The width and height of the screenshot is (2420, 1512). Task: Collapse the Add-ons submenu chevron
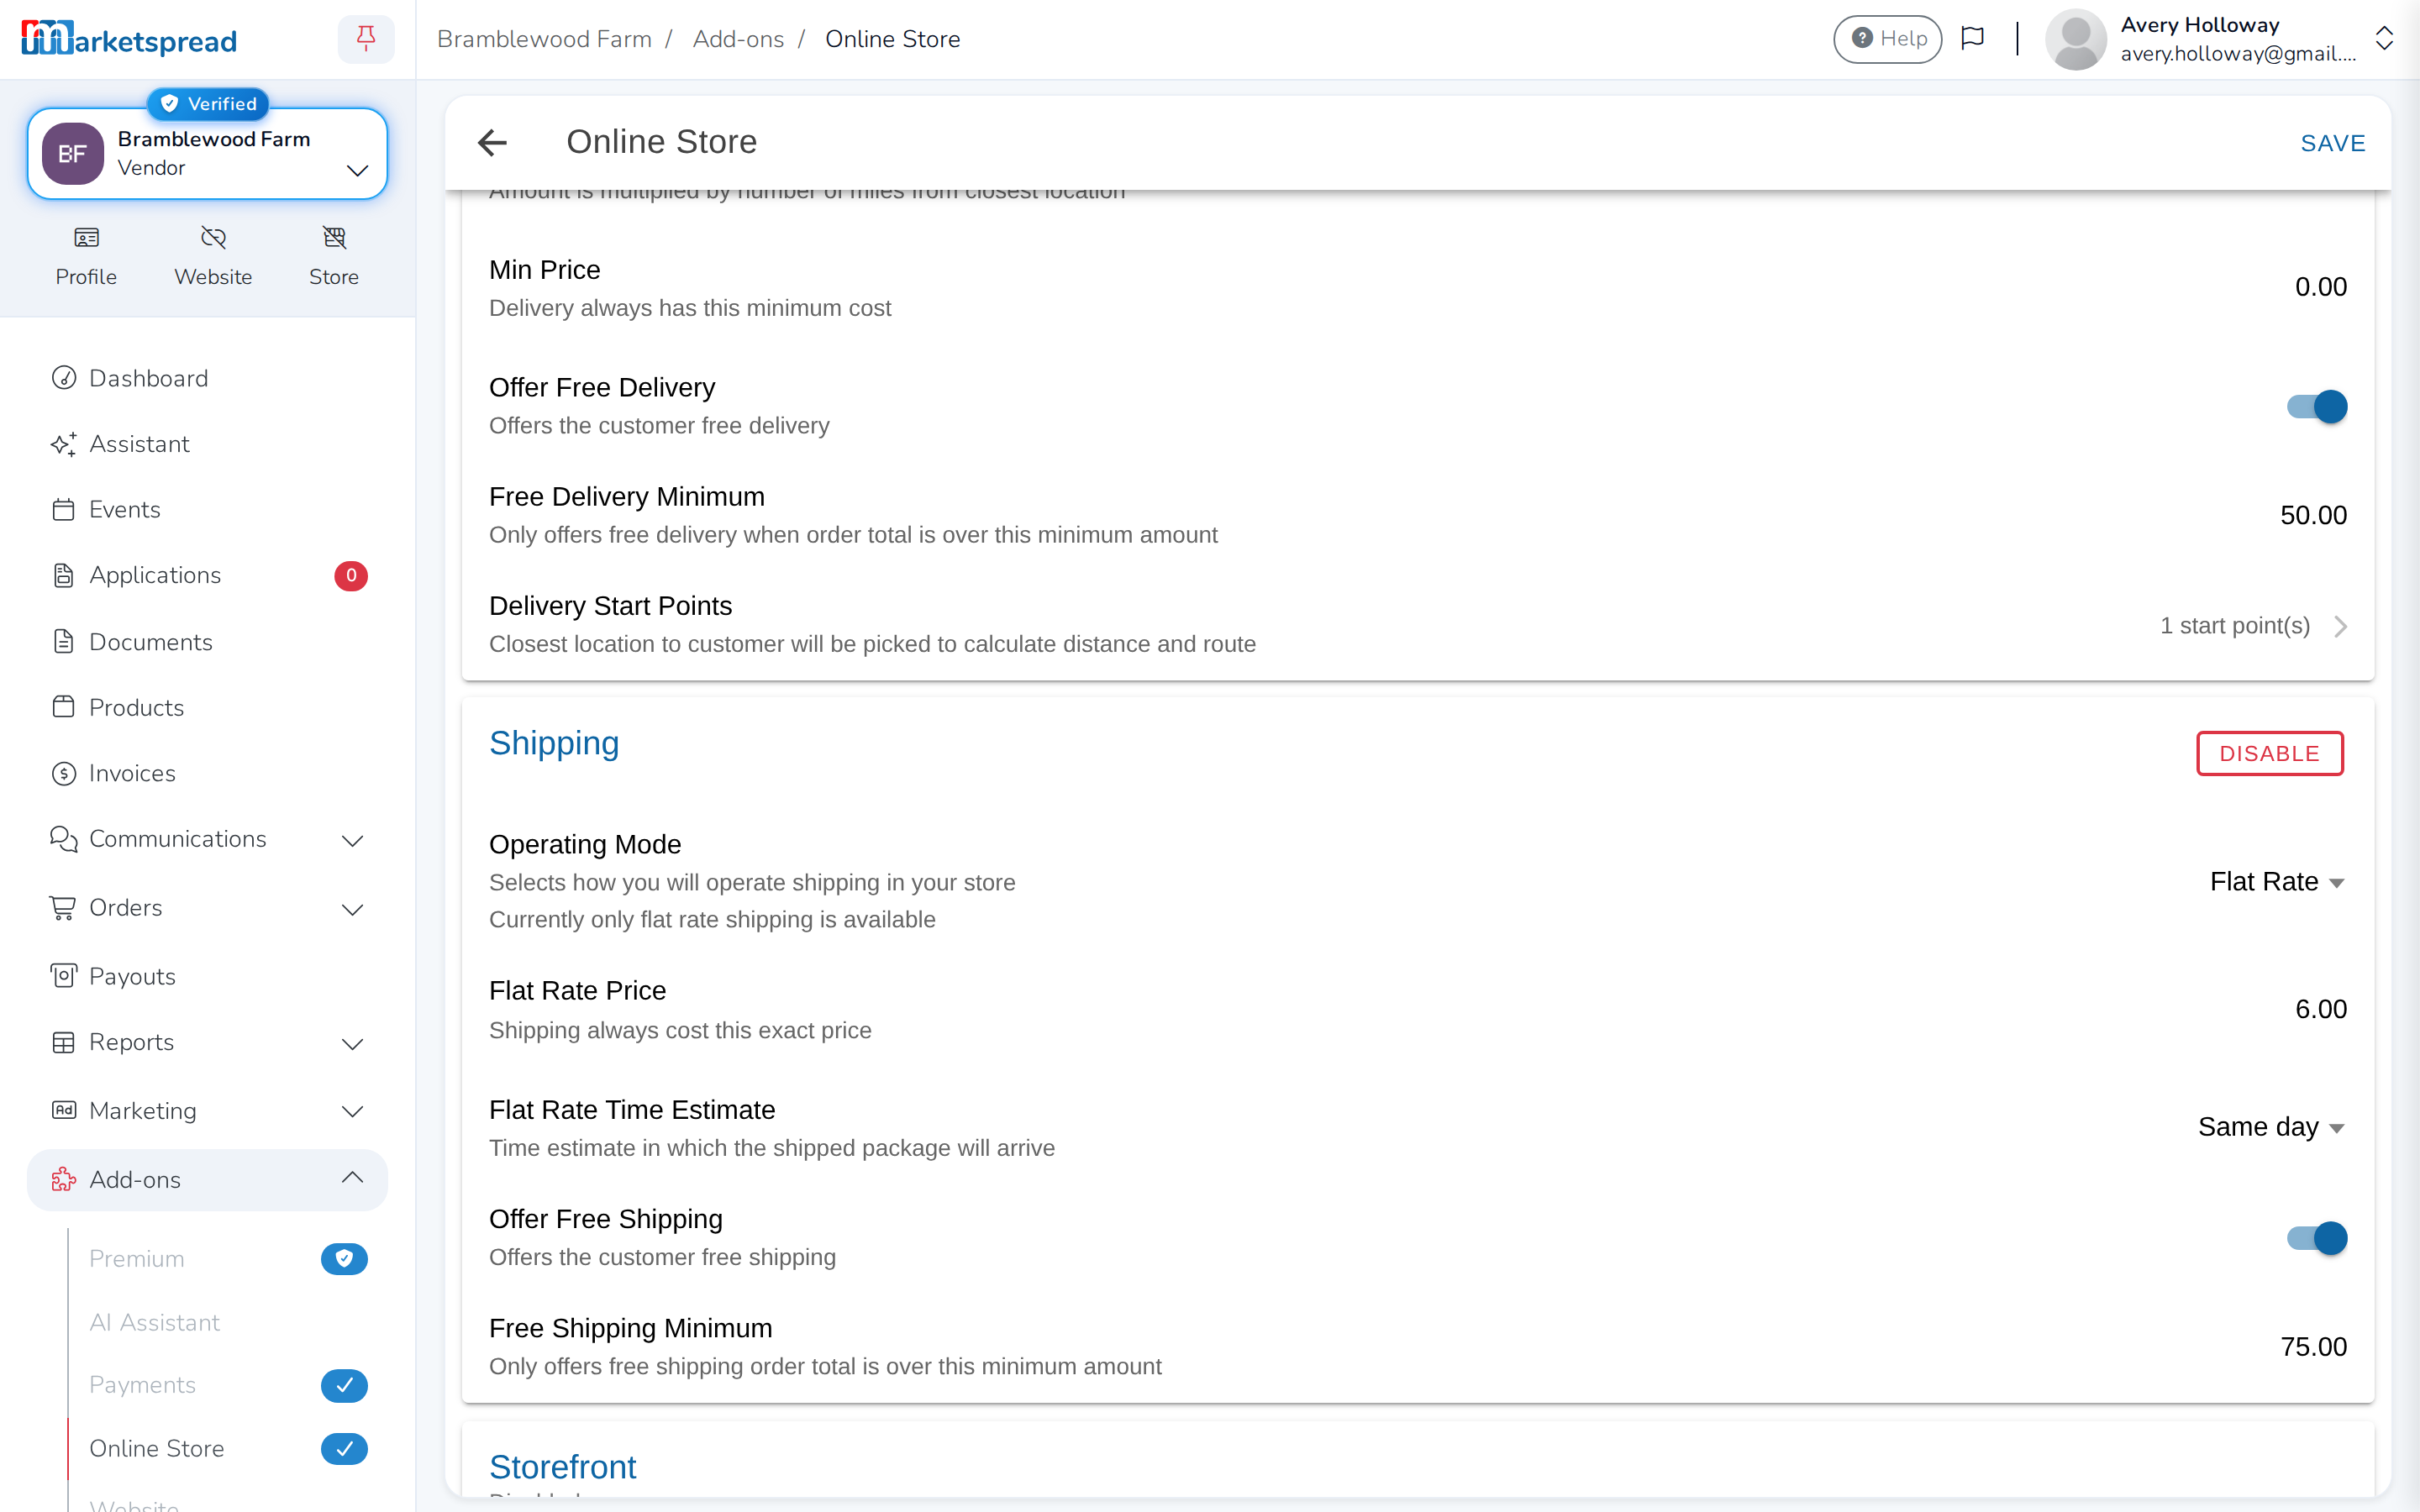352,1178
